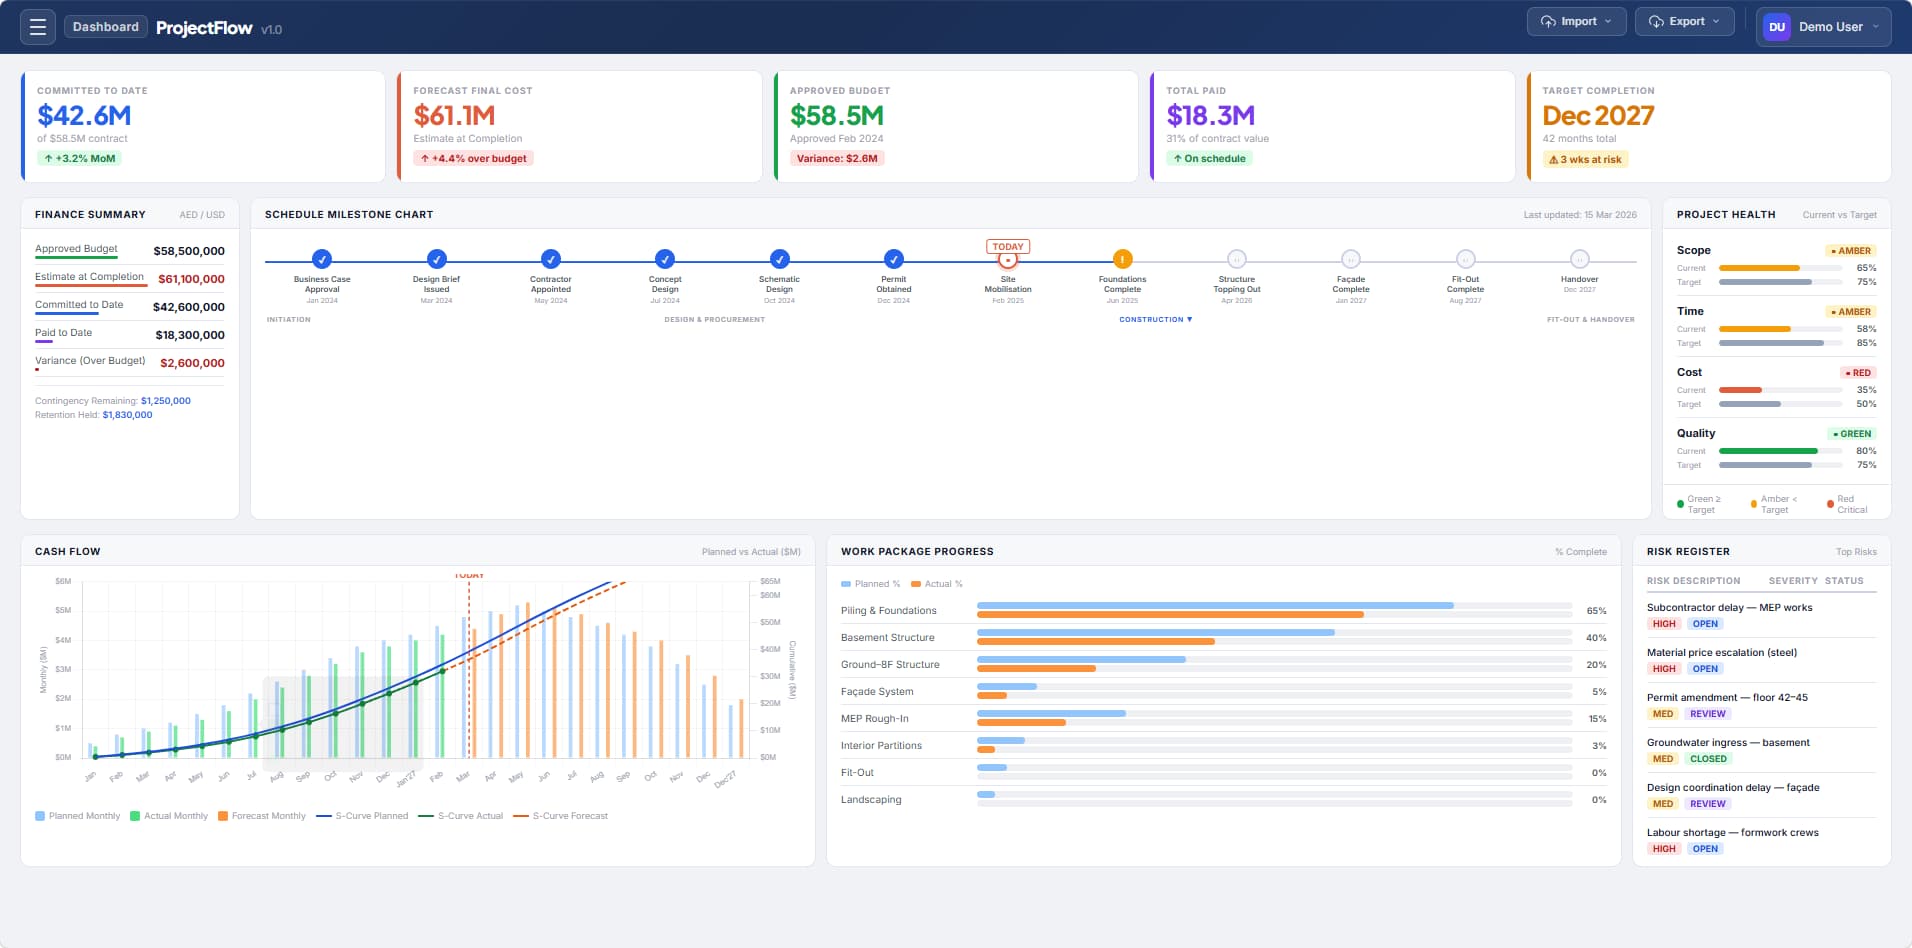Expand the Construction phase dropdown
Viewport: 1912px width, 948px height.
(x=1155, y=320)
